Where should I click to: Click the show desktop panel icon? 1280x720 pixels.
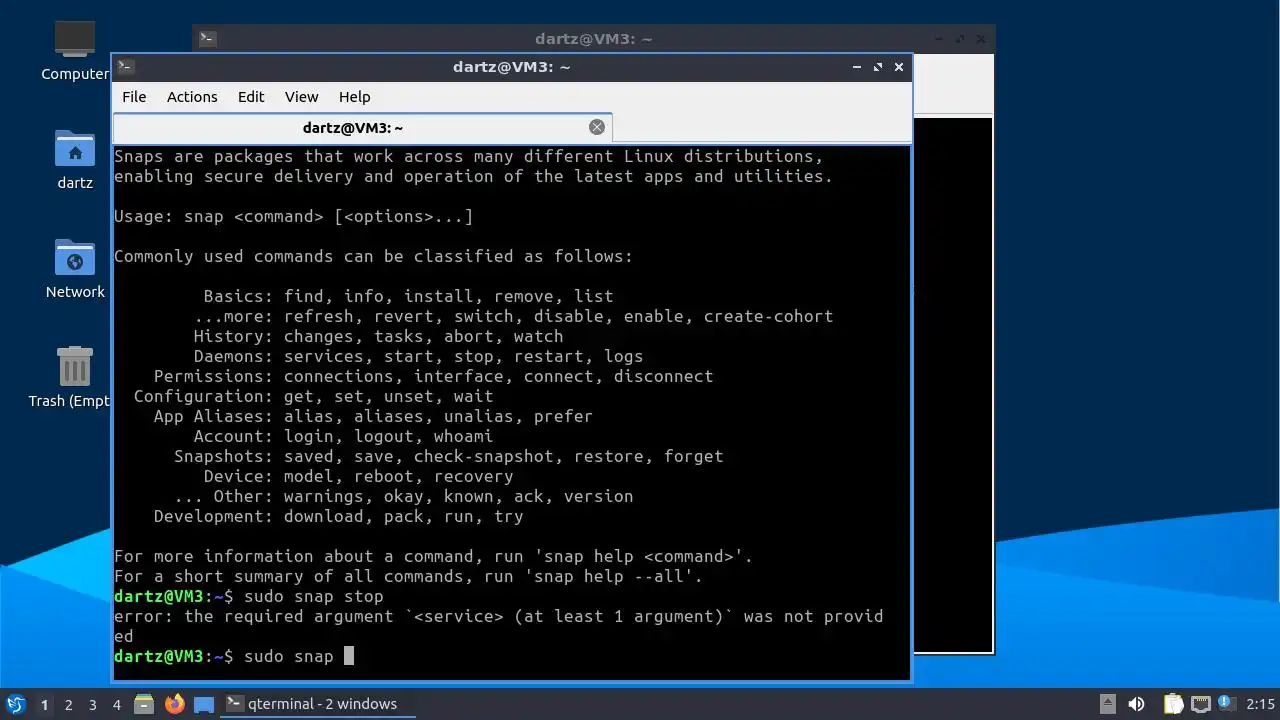tap(204, 704)
